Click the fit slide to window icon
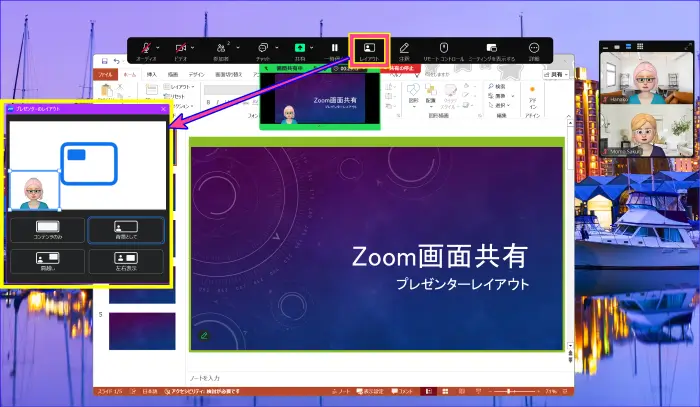The width and height of the screenshot is (700, 407). tap(565, 391)
